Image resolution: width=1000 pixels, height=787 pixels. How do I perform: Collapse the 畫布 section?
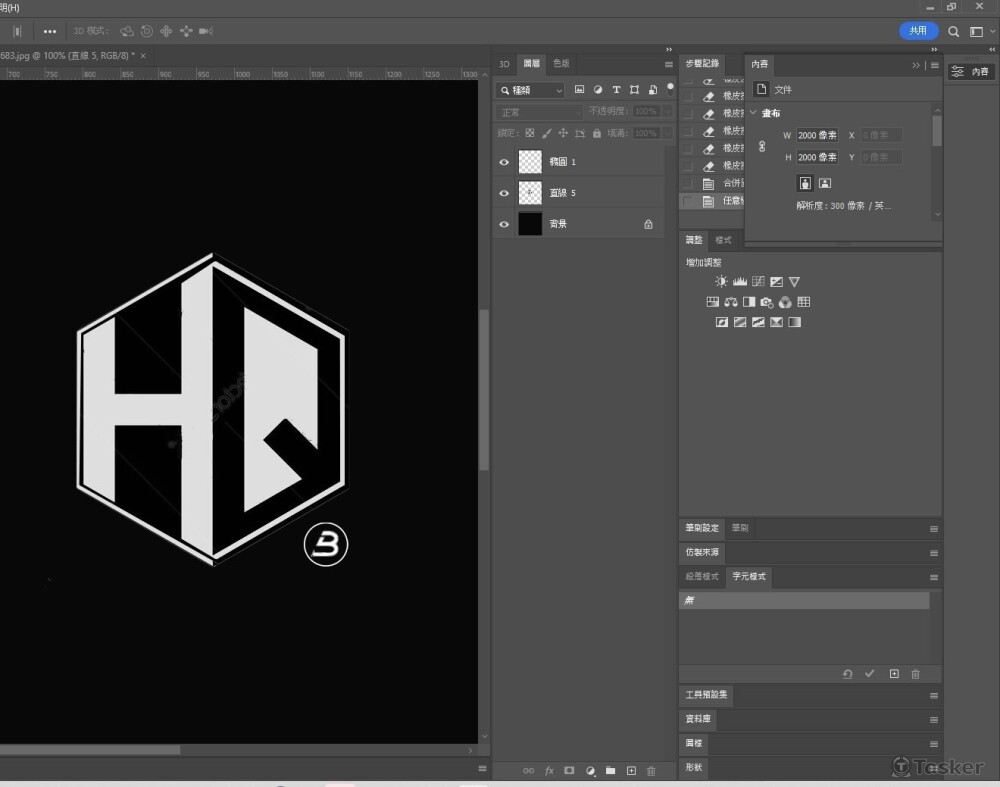[x=754, y=113]
